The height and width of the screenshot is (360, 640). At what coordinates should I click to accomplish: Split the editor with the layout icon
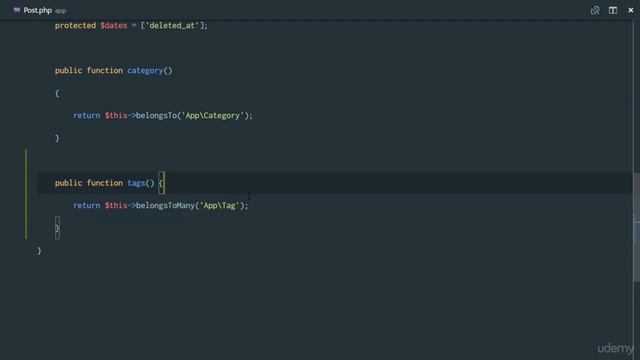(x=613, y=10)
